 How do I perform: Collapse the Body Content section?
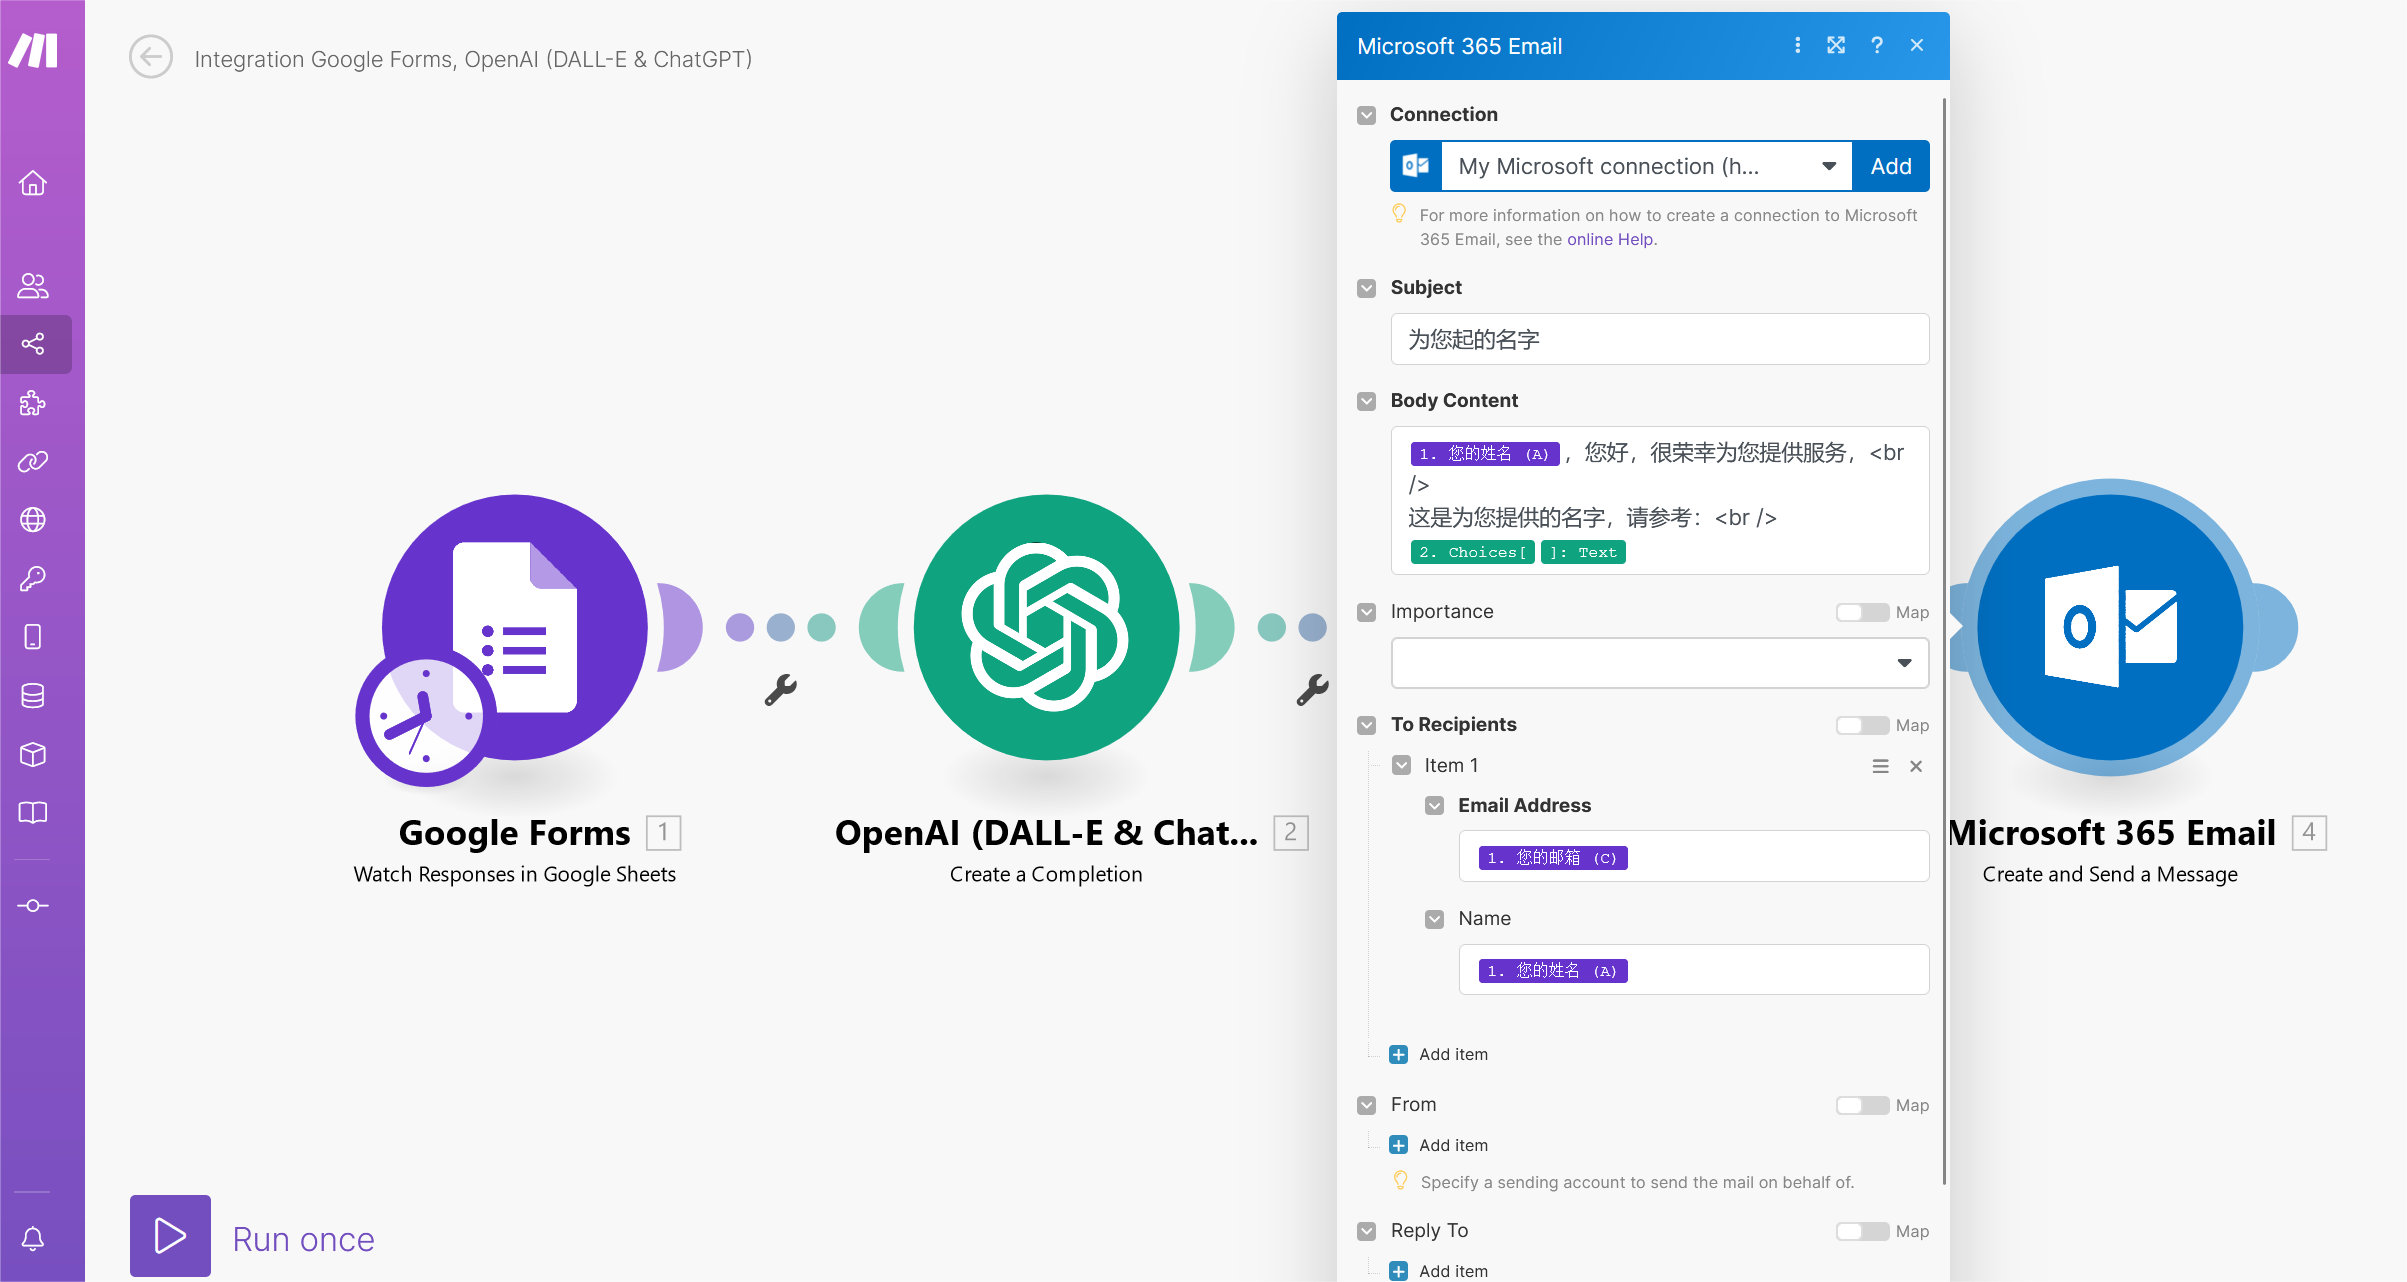pos(1367,401)
